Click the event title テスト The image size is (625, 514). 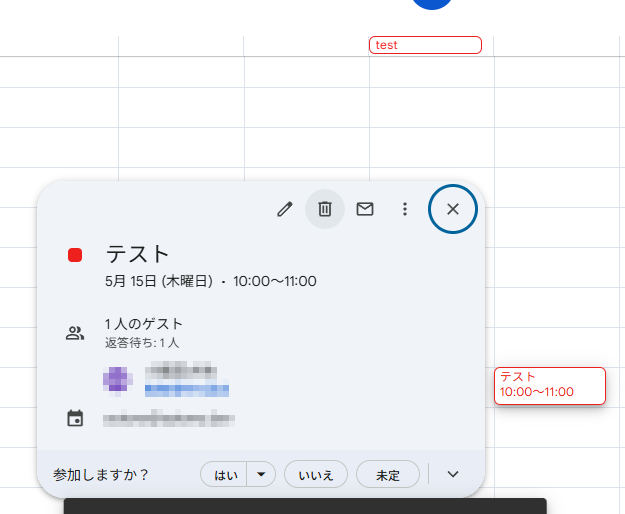point(138,254)
